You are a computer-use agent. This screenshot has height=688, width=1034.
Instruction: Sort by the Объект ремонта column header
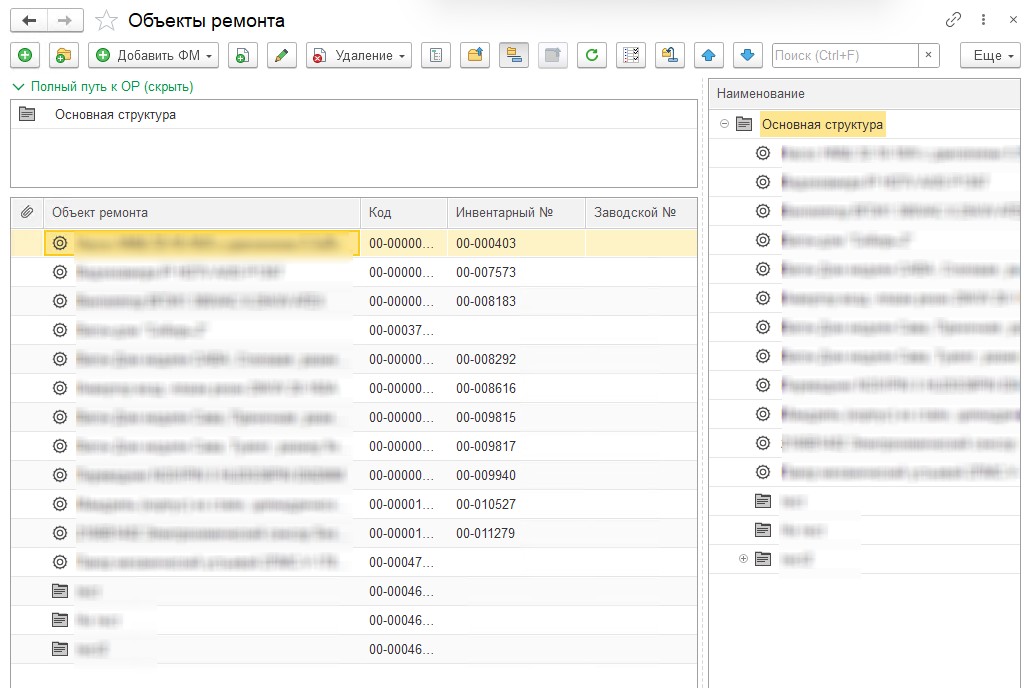pyautogui.click(x=202, y=212)
